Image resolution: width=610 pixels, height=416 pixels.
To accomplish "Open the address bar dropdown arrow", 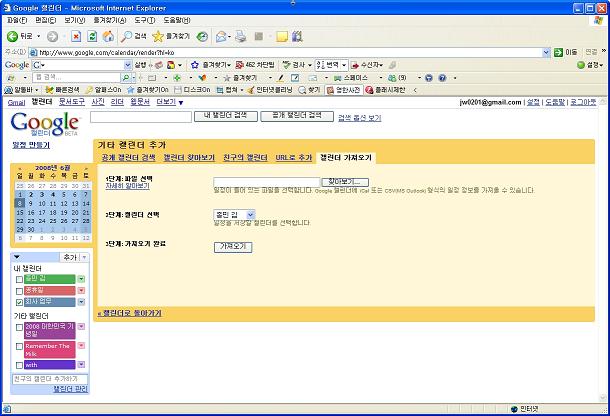I will 546,52.
